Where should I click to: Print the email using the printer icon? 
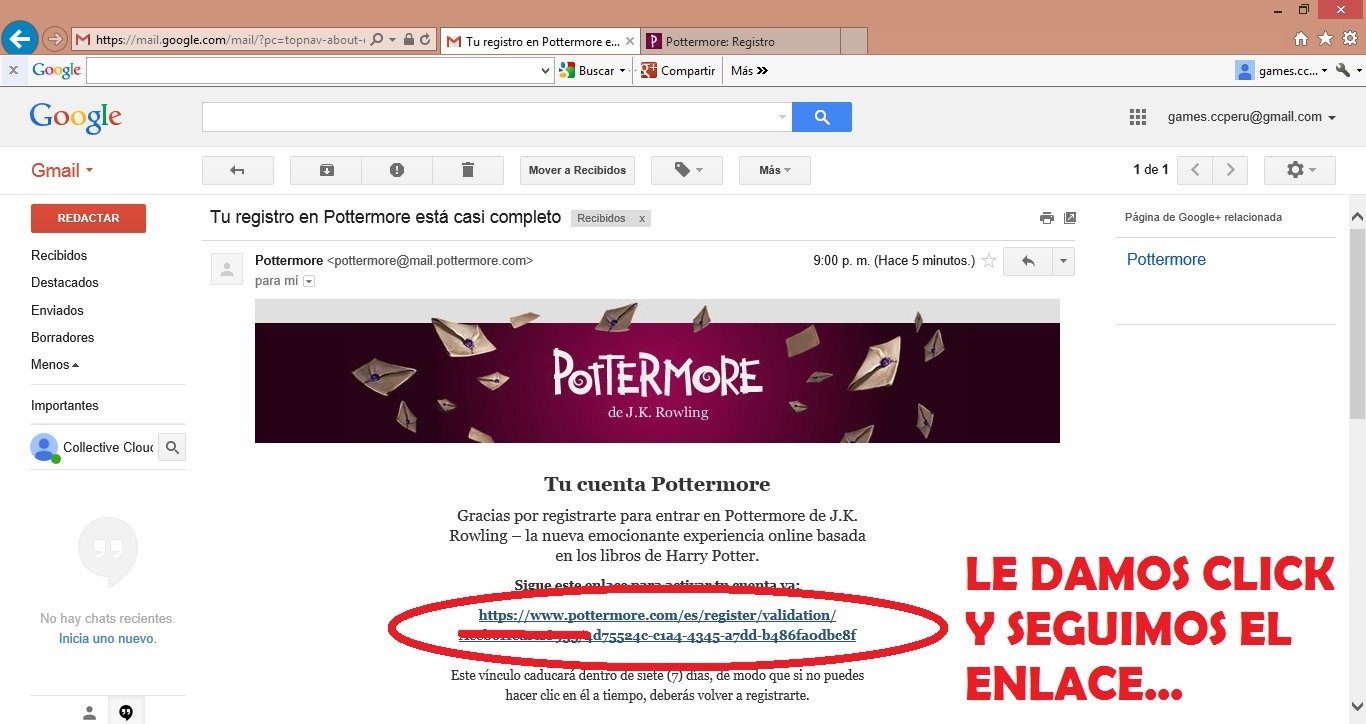[1047, 218]
